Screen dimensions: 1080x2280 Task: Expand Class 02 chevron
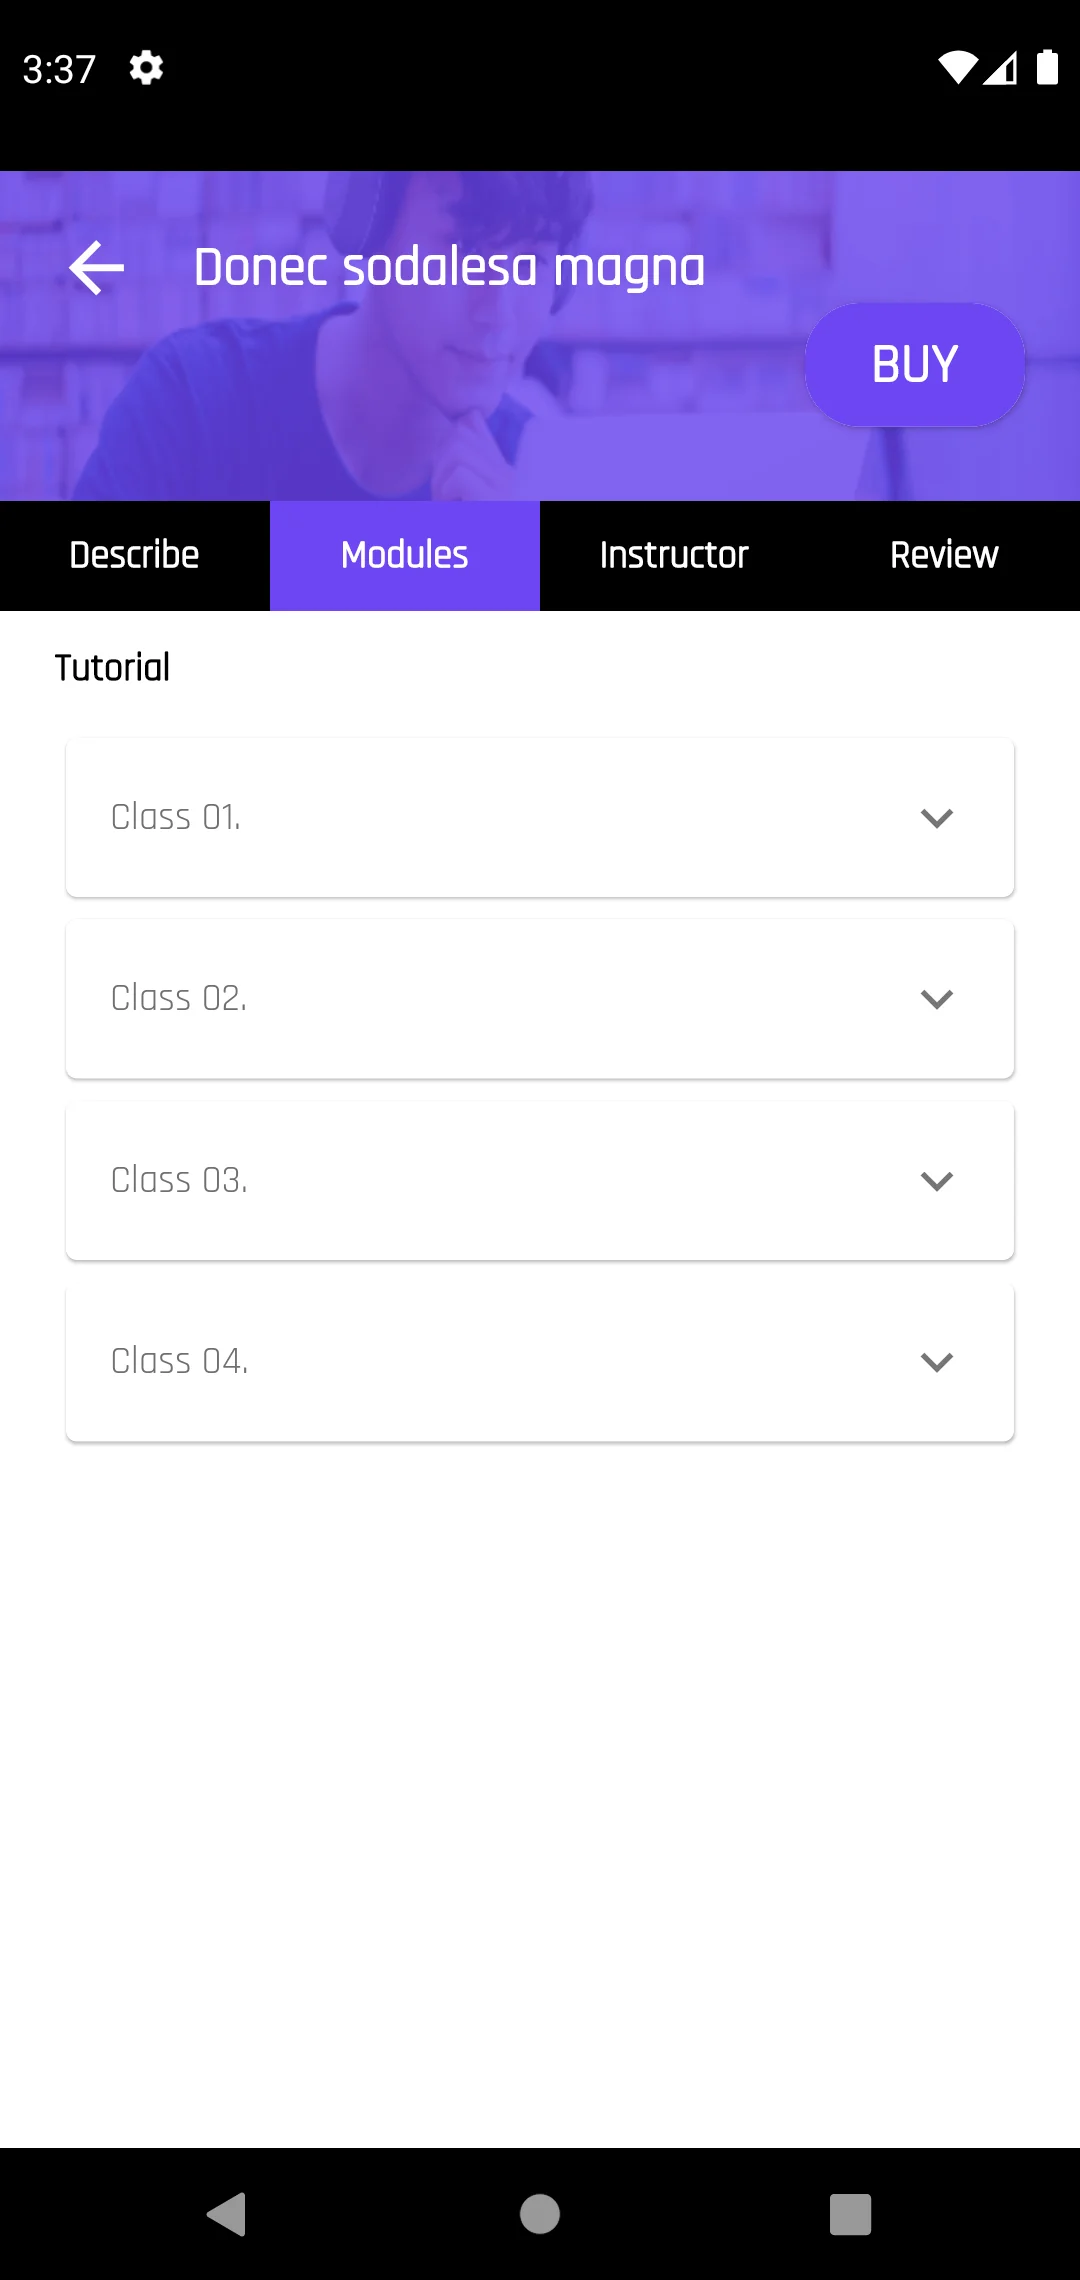(x=936, y=999)
